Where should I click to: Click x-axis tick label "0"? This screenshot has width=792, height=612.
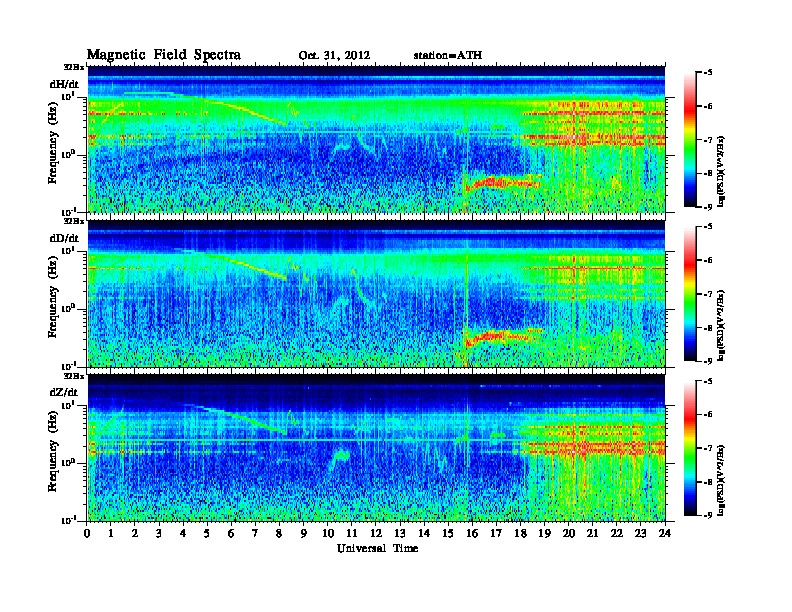(87, 533)
